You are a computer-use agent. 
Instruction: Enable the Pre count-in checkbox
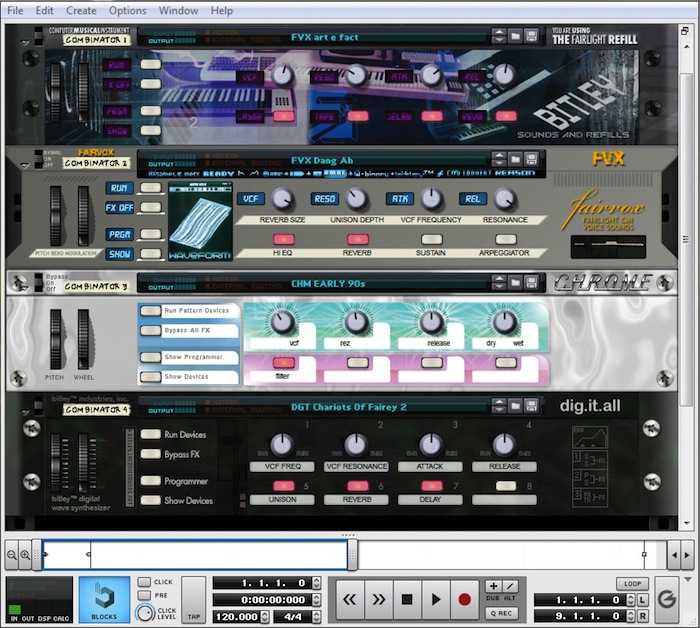(x=144, y=597)
